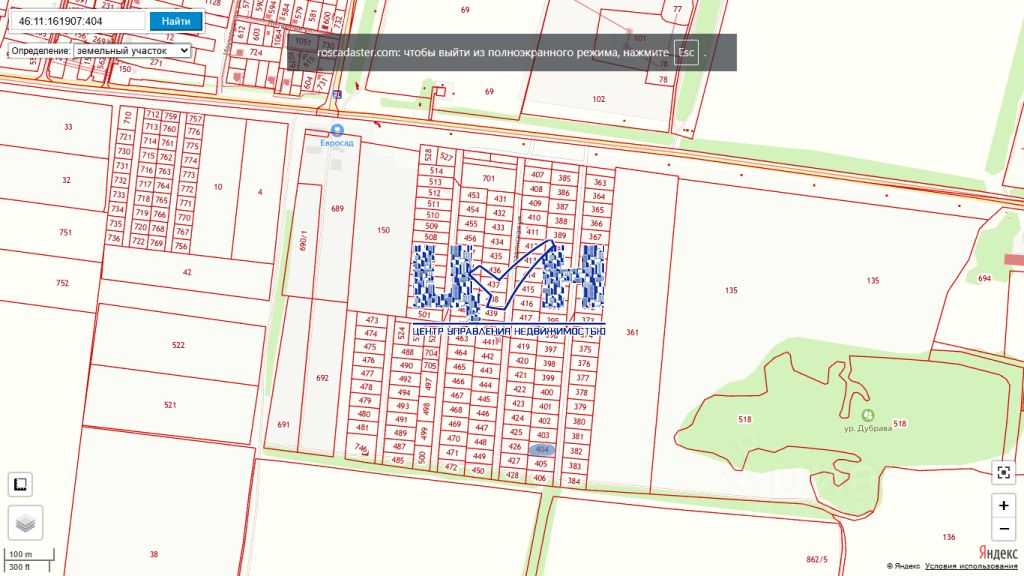Screen dimensions: 1024x576
Task: Click parcel labeled 77
Action: [x=677, y=9]
